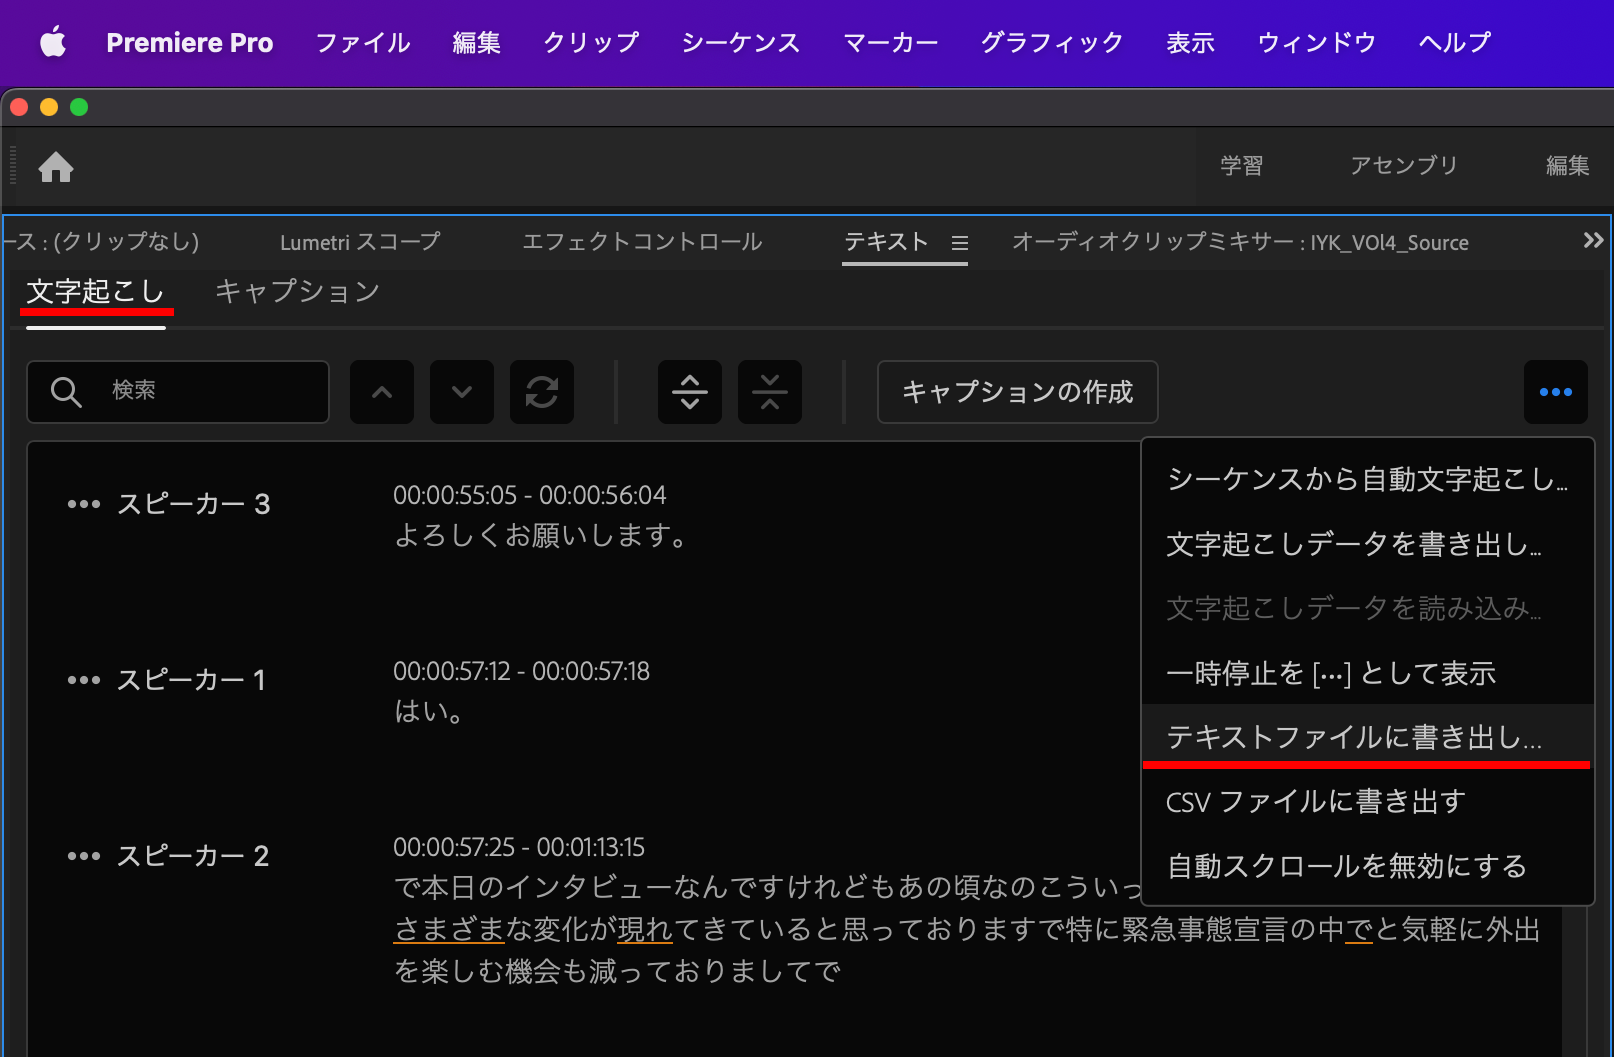This screenshot has height=1057, width=1614.
Task: Open options dots for スピーカー 3
Action: coord(84,504)
